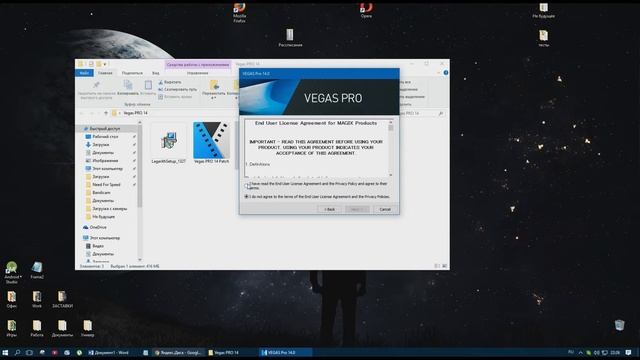Select Рабочий стол in the sidebar
This screenshot has height=360, width=640.
[105, 137]
